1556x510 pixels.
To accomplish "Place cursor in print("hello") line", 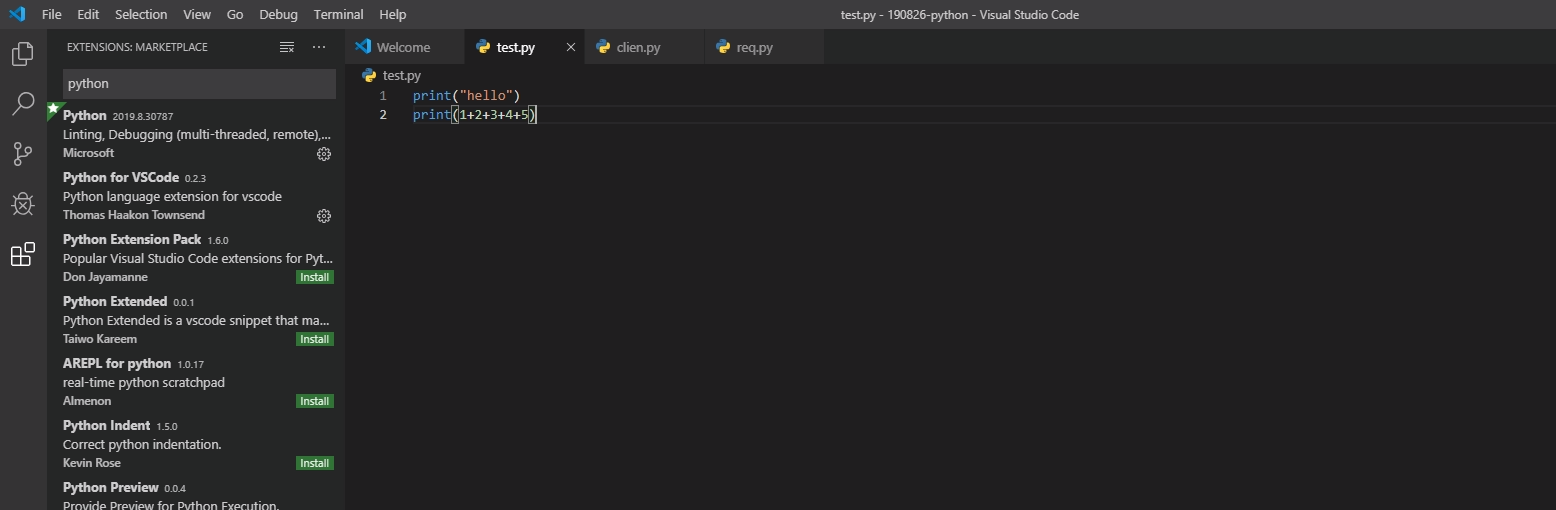I will coord(466,96).
